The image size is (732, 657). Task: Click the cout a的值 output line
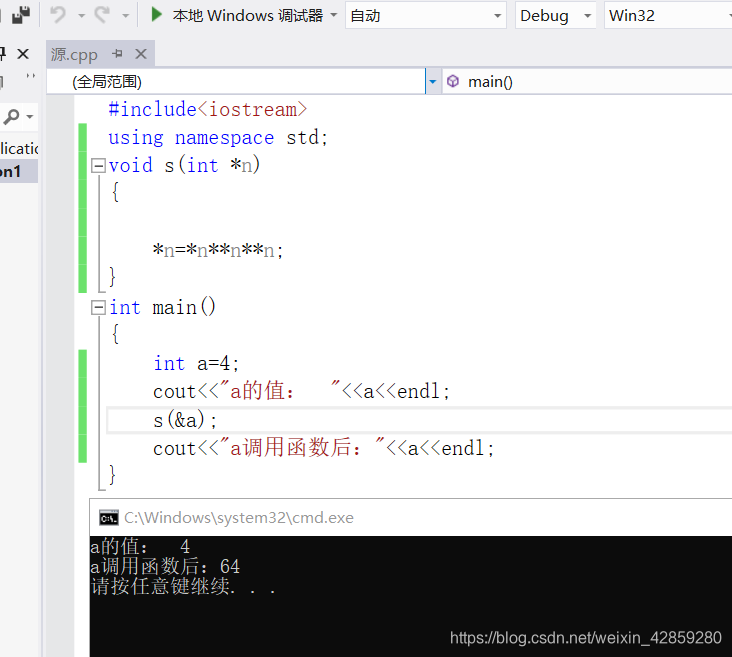pyautogui.click(x=302, y=391)
